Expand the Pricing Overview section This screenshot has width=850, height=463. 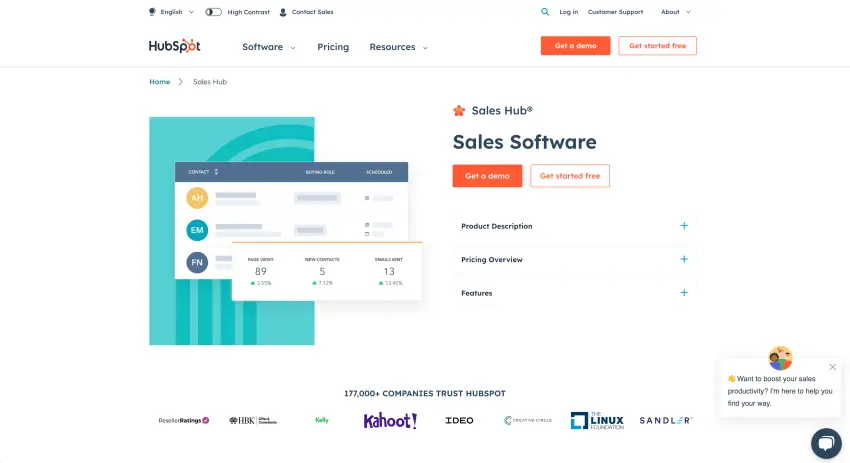pyautogui.click(x=575, y=260)
